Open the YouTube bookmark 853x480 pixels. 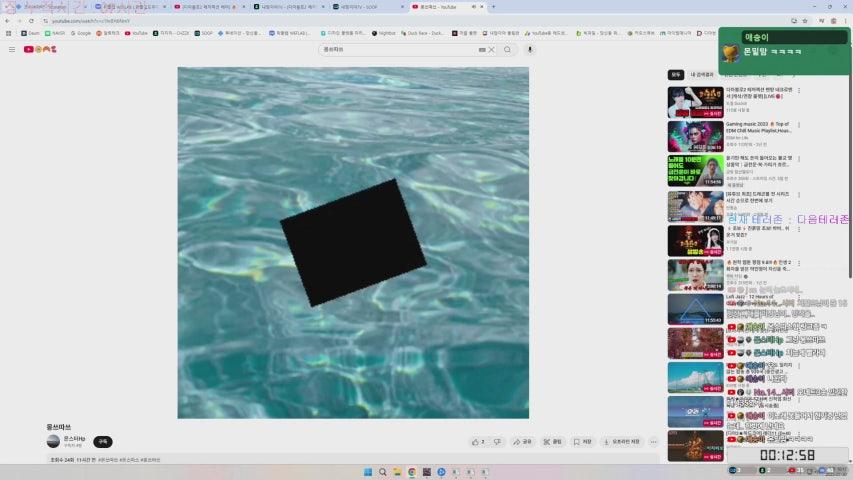pos(136,33)
